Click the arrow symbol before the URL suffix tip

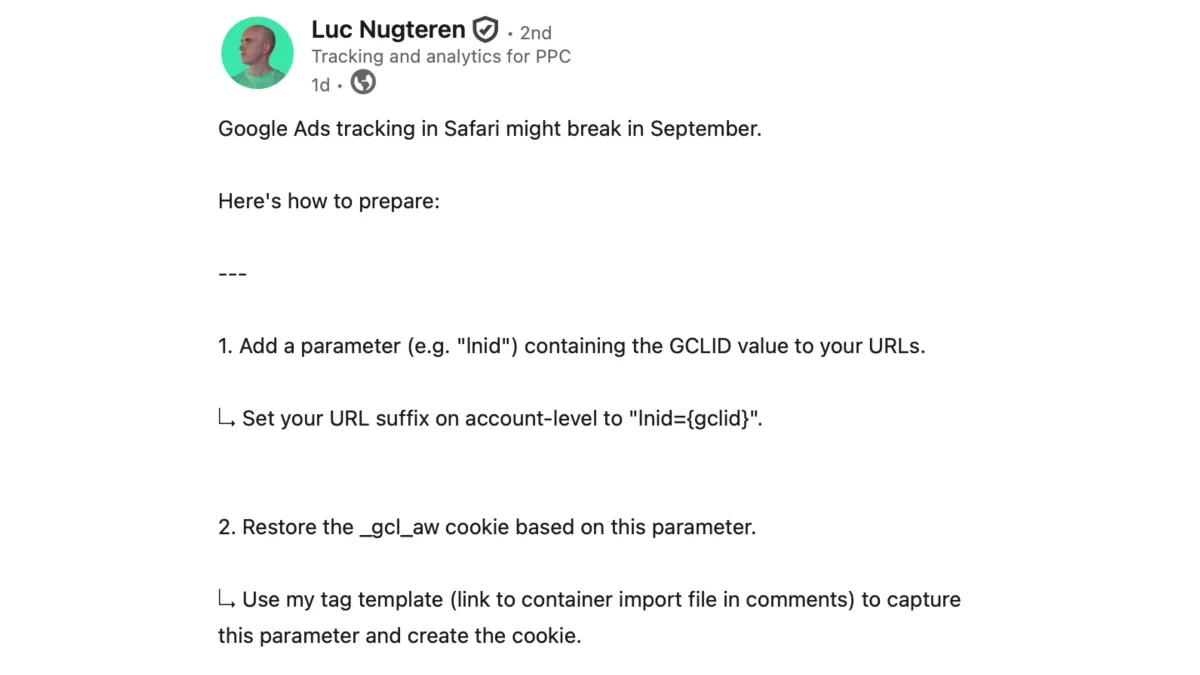click(x=224, y=420)
